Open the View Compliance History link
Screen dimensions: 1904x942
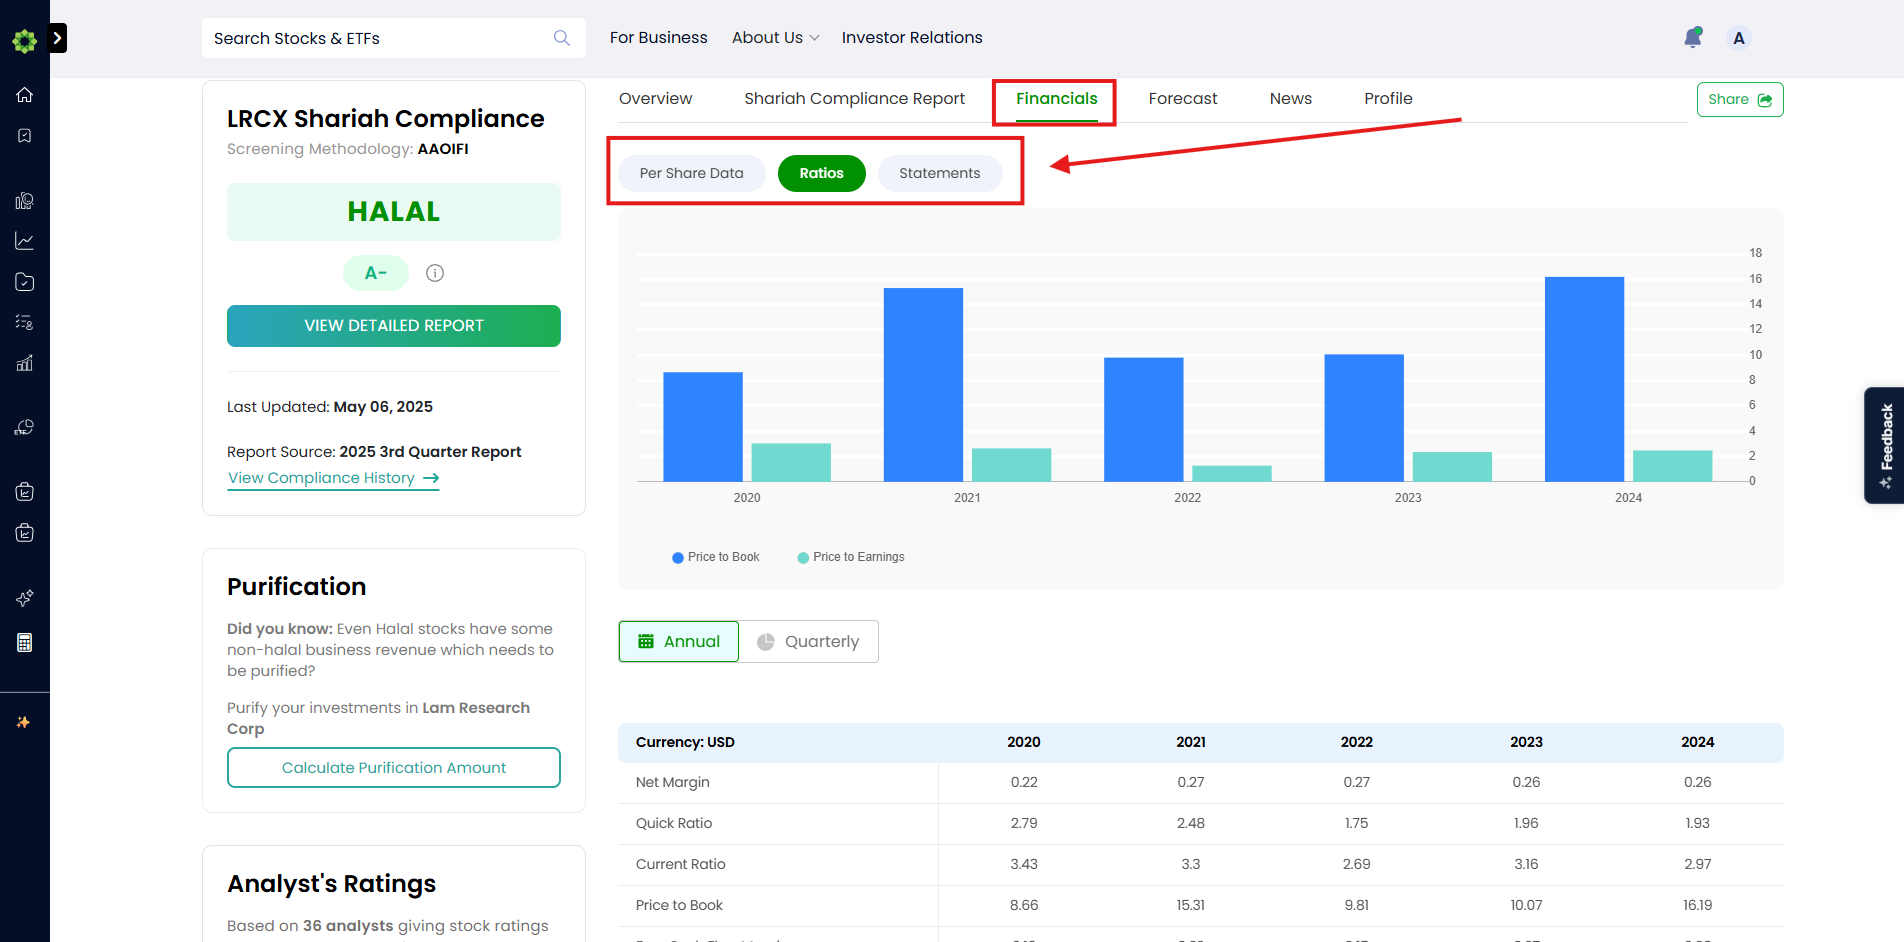[334, 479]
